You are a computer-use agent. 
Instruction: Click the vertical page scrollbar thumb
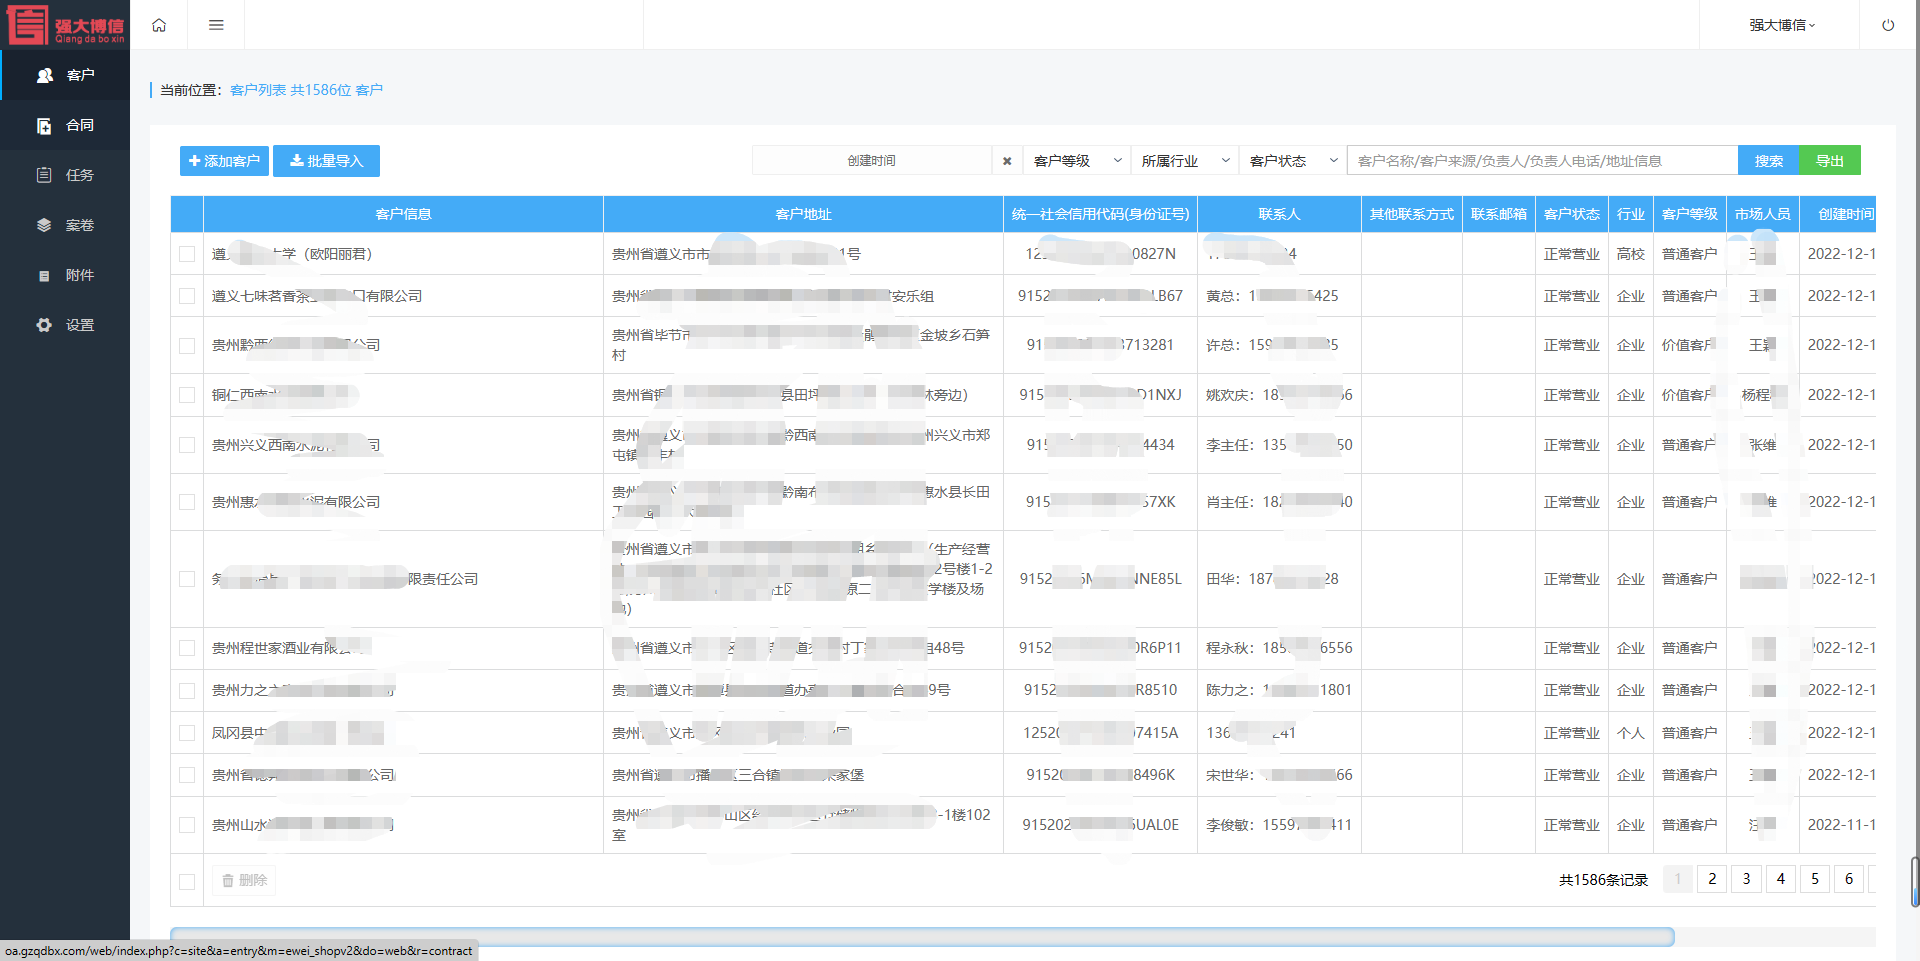(x=1915, y=882)
